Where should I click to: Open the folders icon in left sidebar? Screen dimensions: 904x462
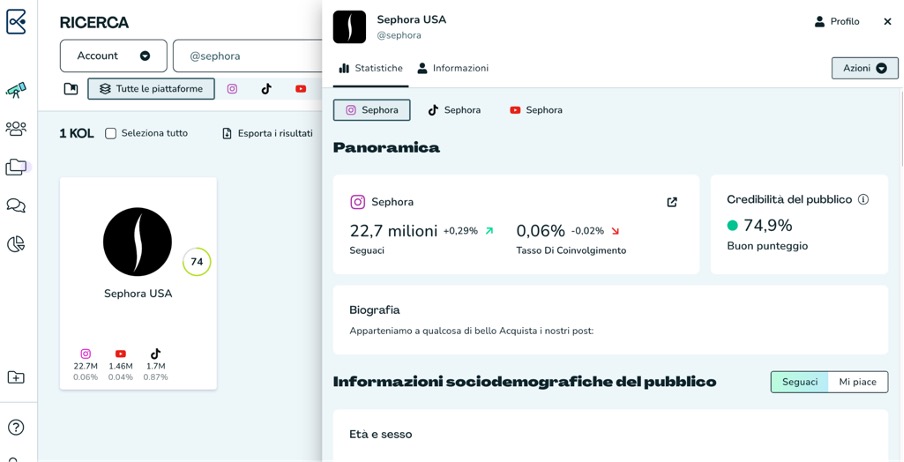[x=16, y=167]
